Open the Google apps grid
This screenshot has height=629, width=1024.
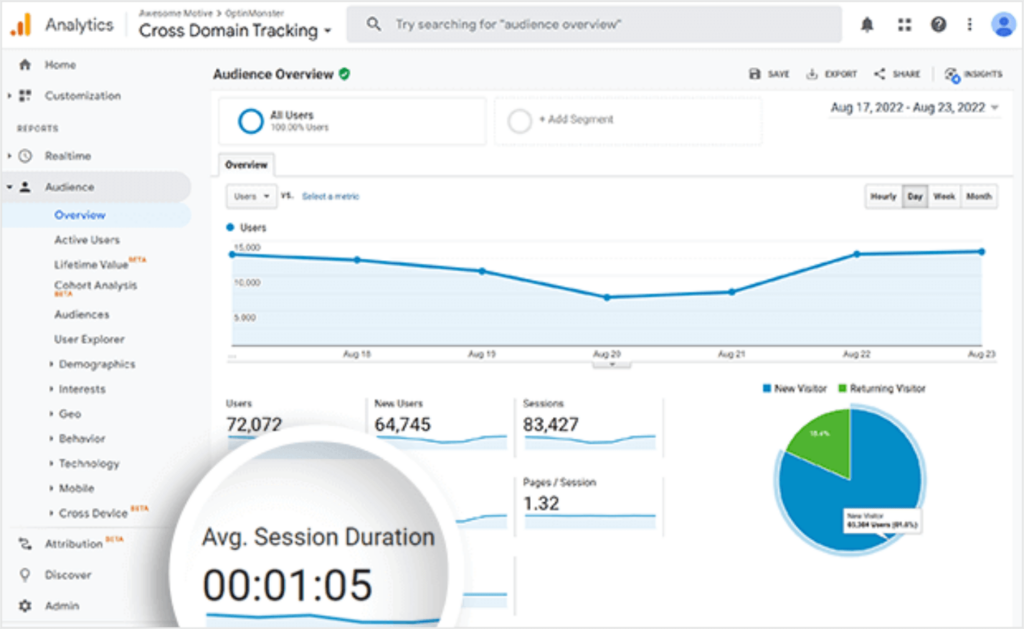coord(904,23)
